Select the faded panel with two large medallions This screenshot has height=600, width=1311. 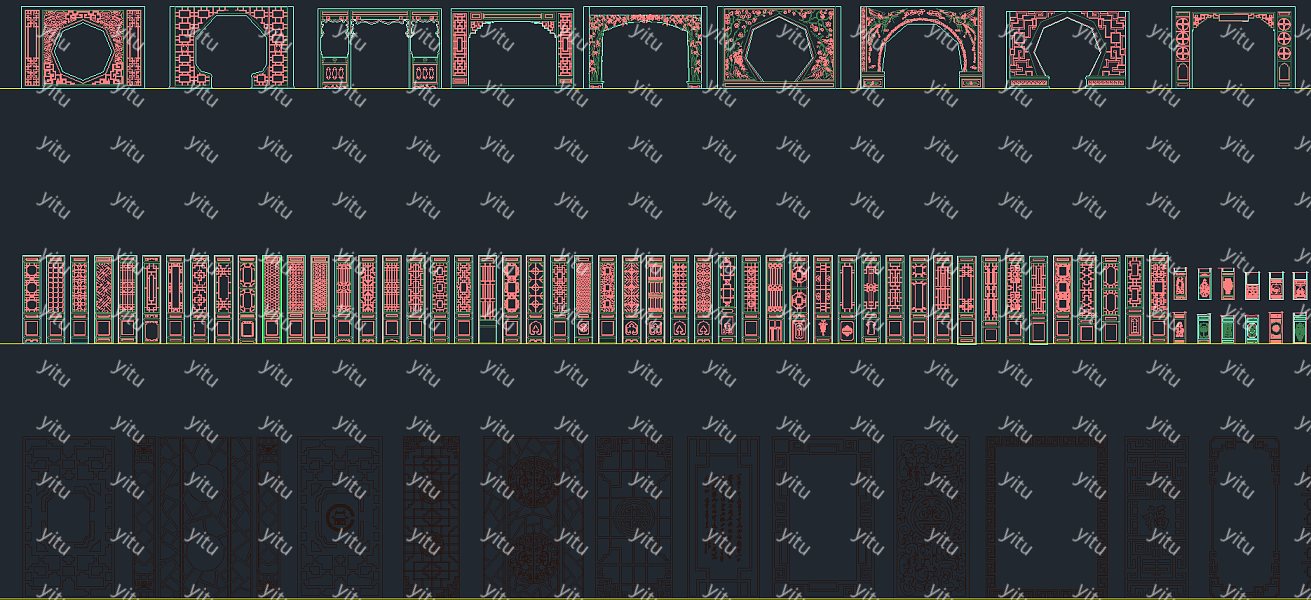(533, 516)
